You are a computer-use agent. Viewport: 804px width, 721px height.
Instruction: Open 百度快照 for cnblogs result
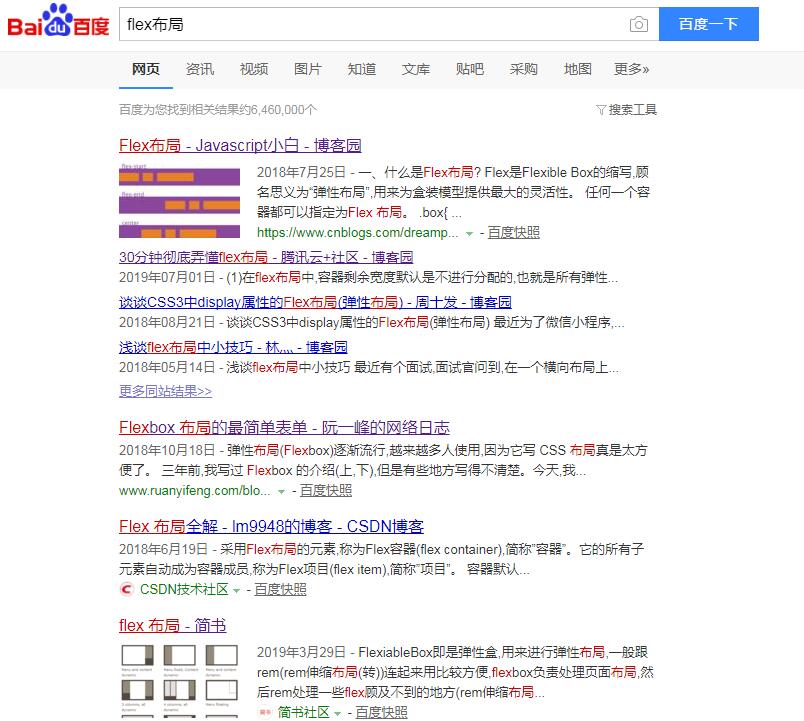pyautogui.click(x=513, y=233)
